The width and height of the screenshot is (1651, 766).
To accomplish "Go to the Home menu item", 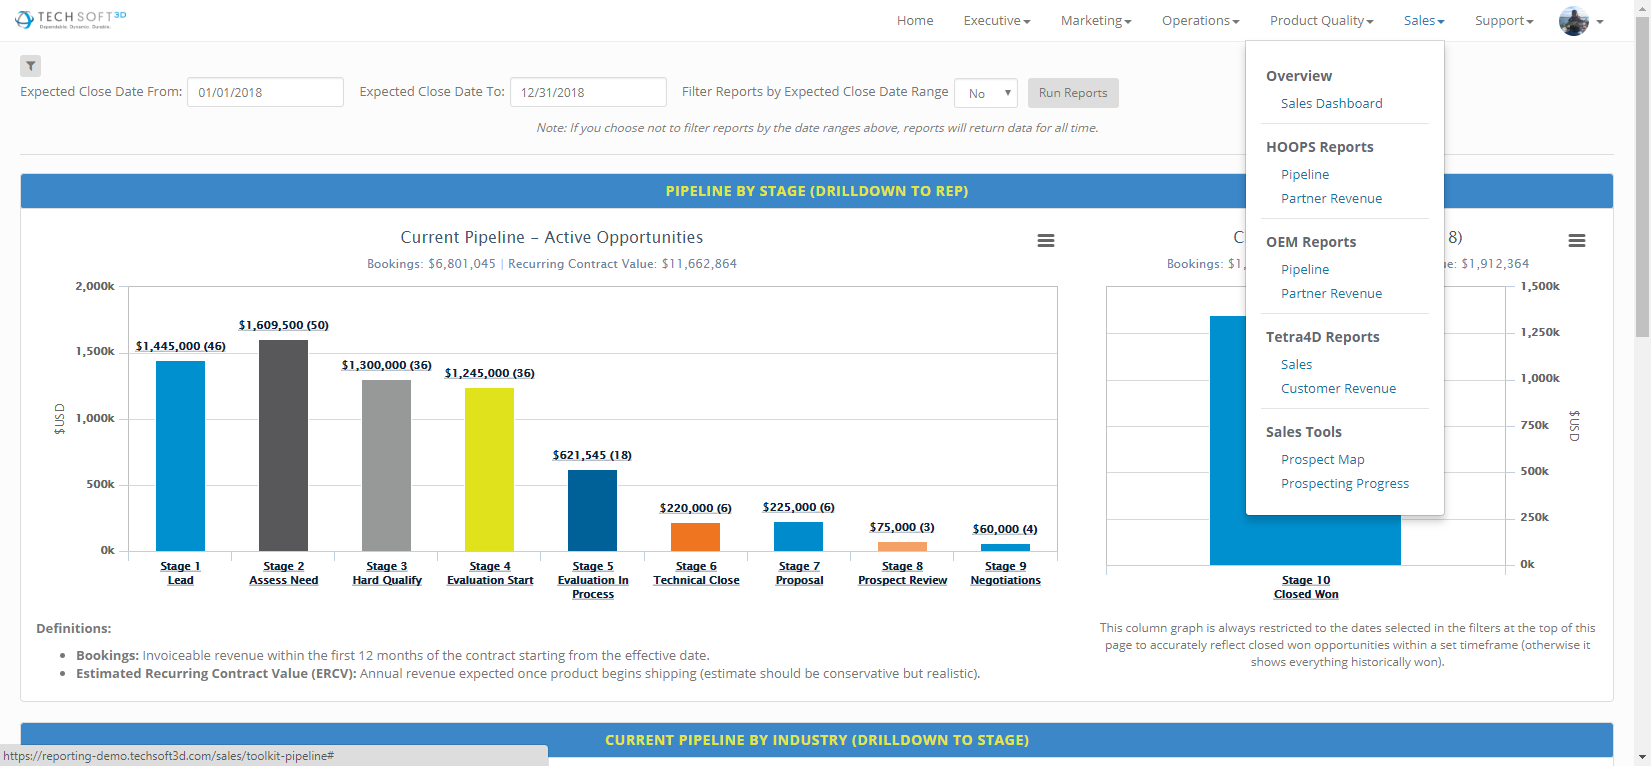I will click(915, 21).
